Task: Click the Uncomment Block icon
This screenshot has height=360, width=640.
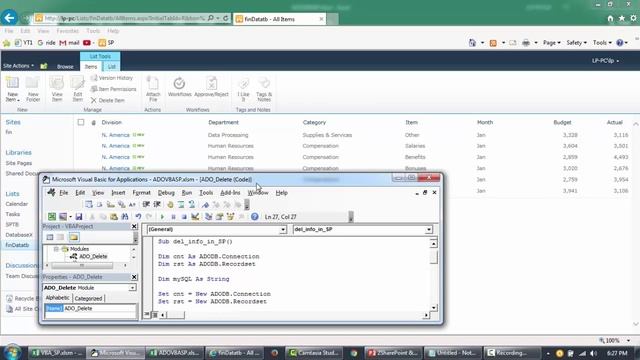Action: [x=191, y=204]
